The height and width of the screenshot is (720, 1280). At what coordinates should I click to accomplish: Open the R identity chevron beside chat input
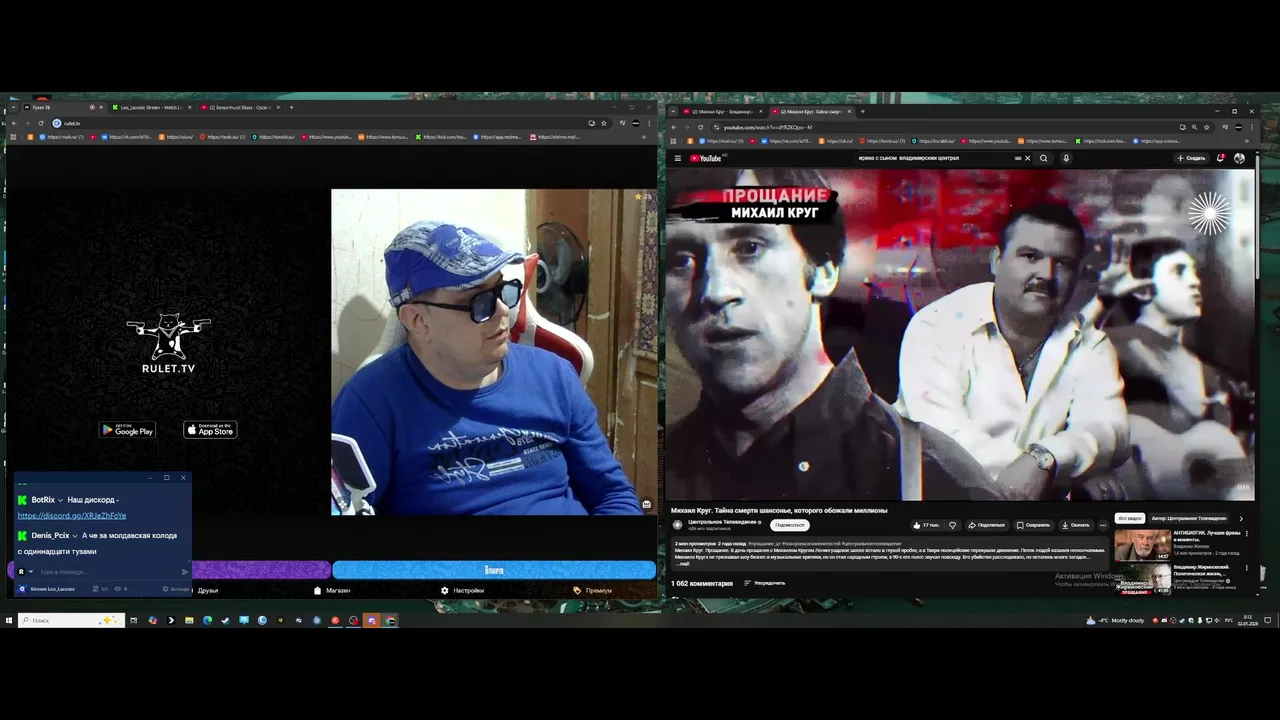tap(31, 572)
